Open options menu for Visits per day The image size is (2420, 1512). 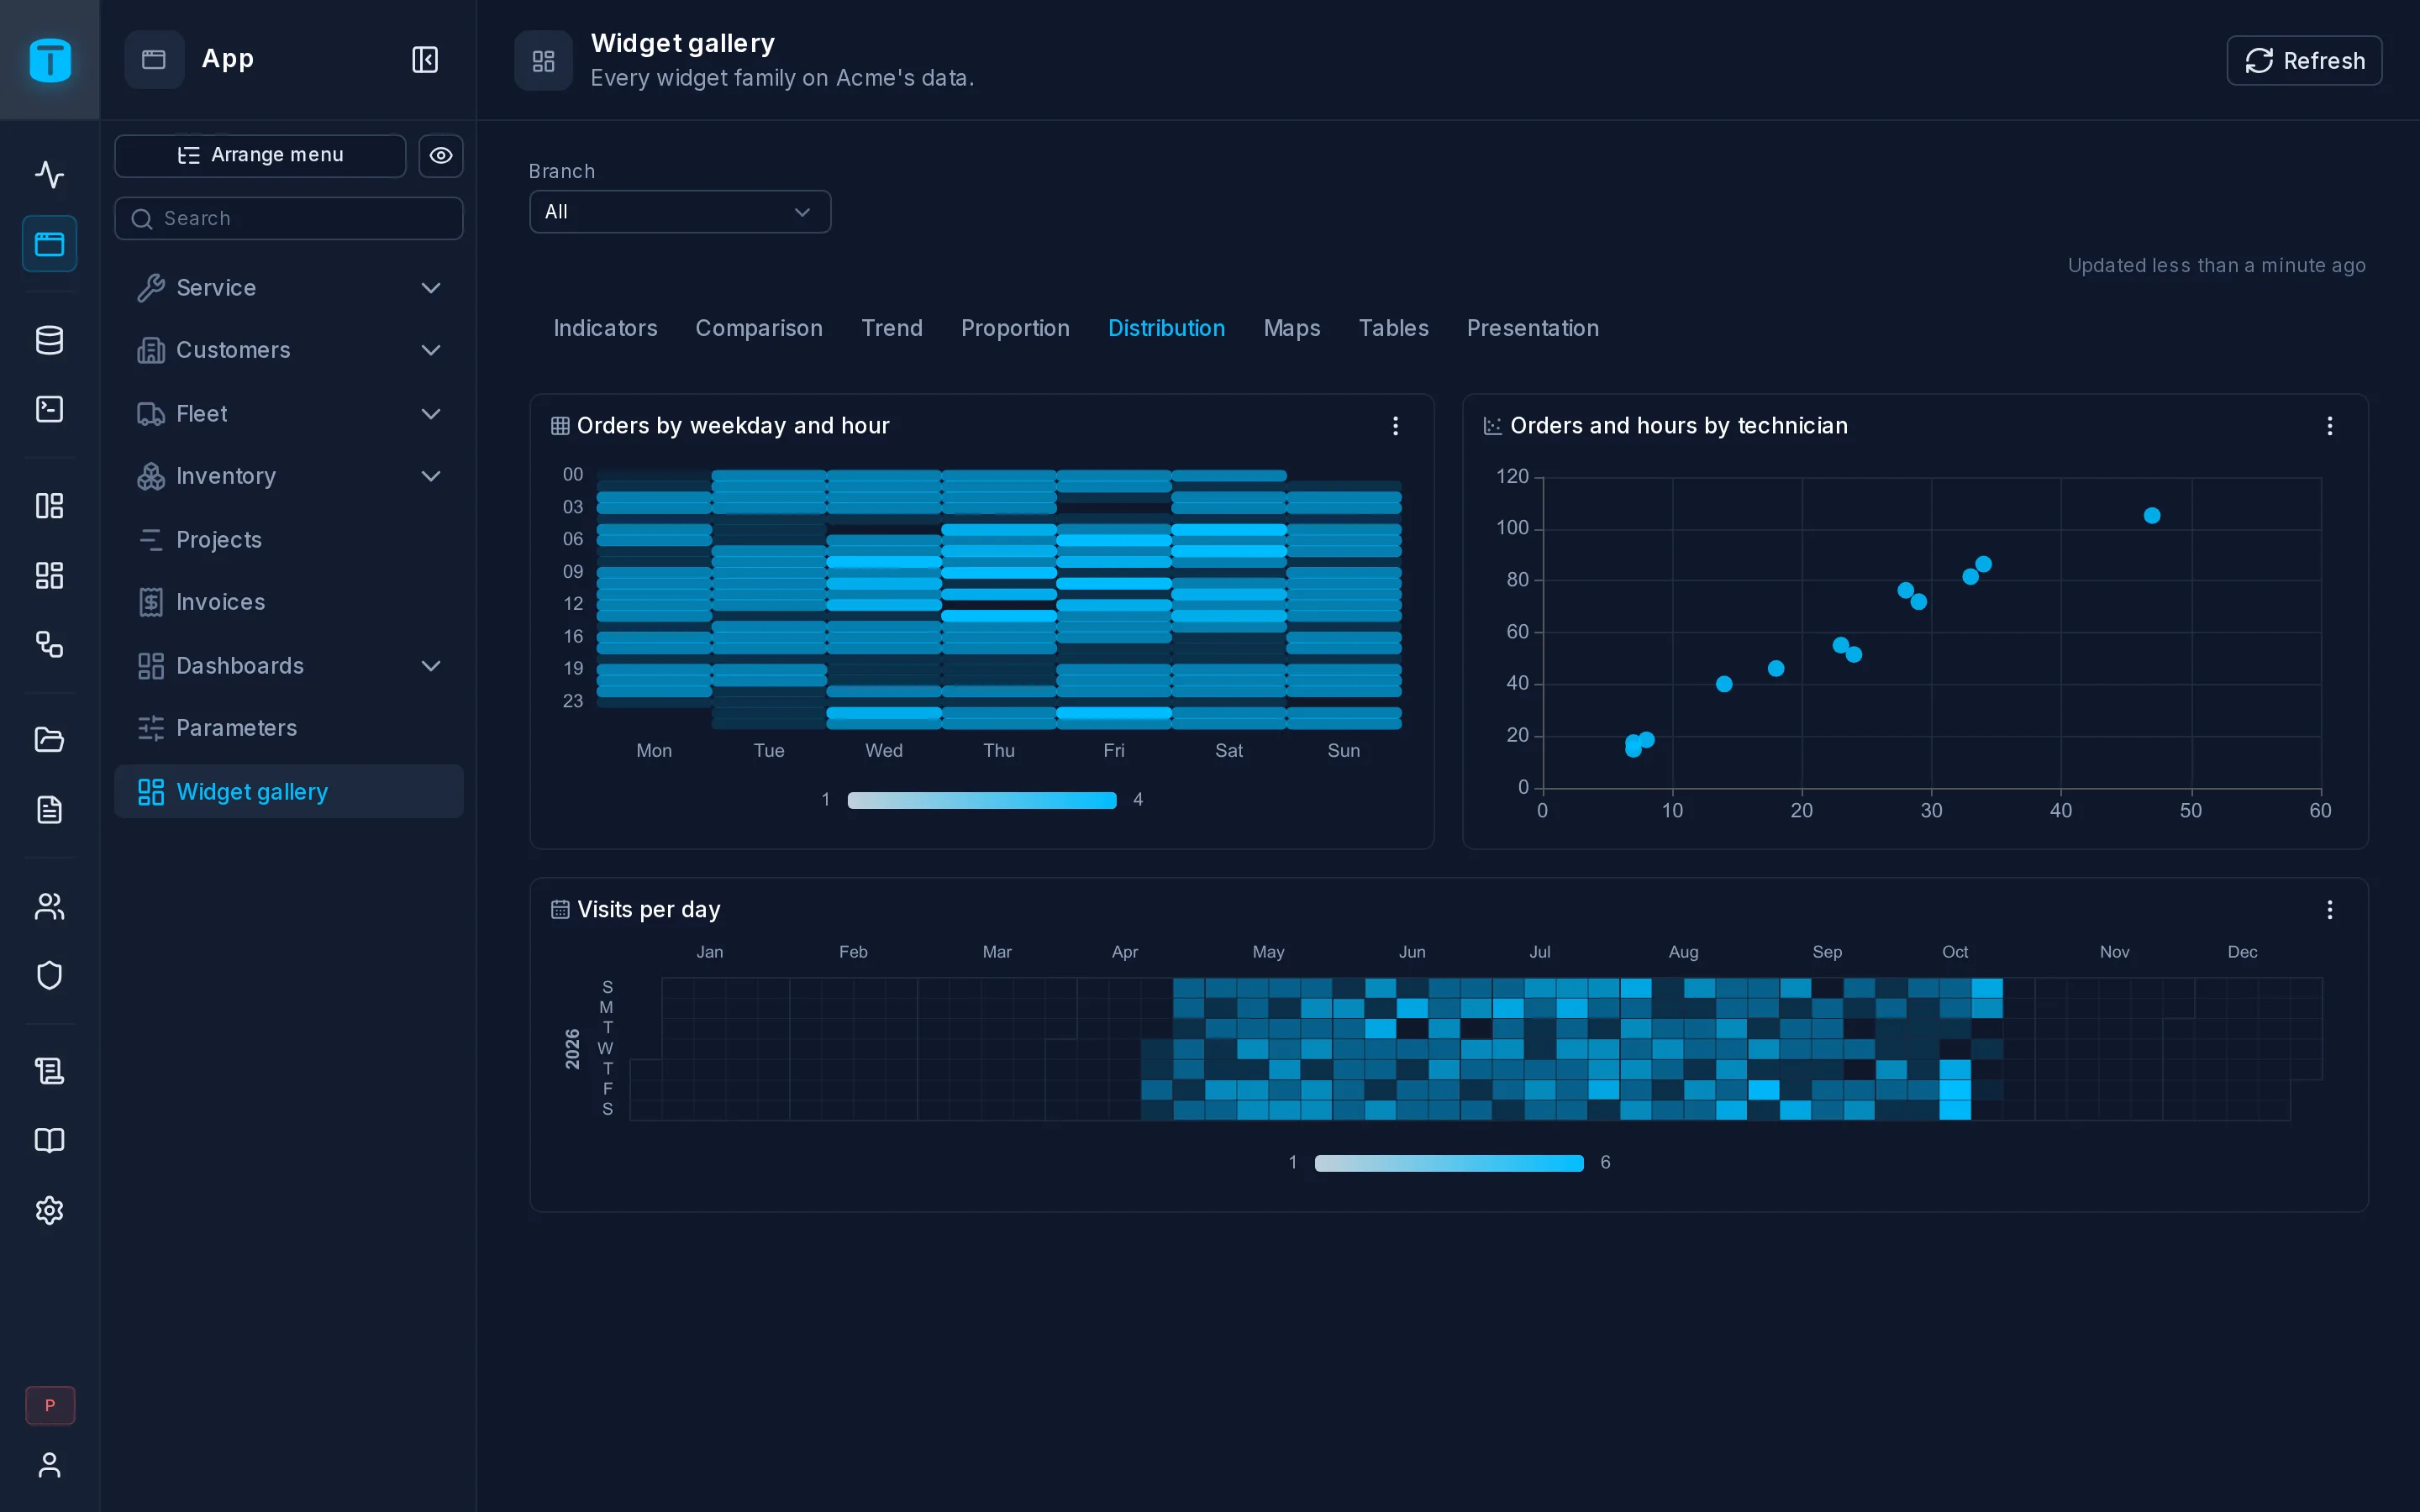(x=2329, y=910)
